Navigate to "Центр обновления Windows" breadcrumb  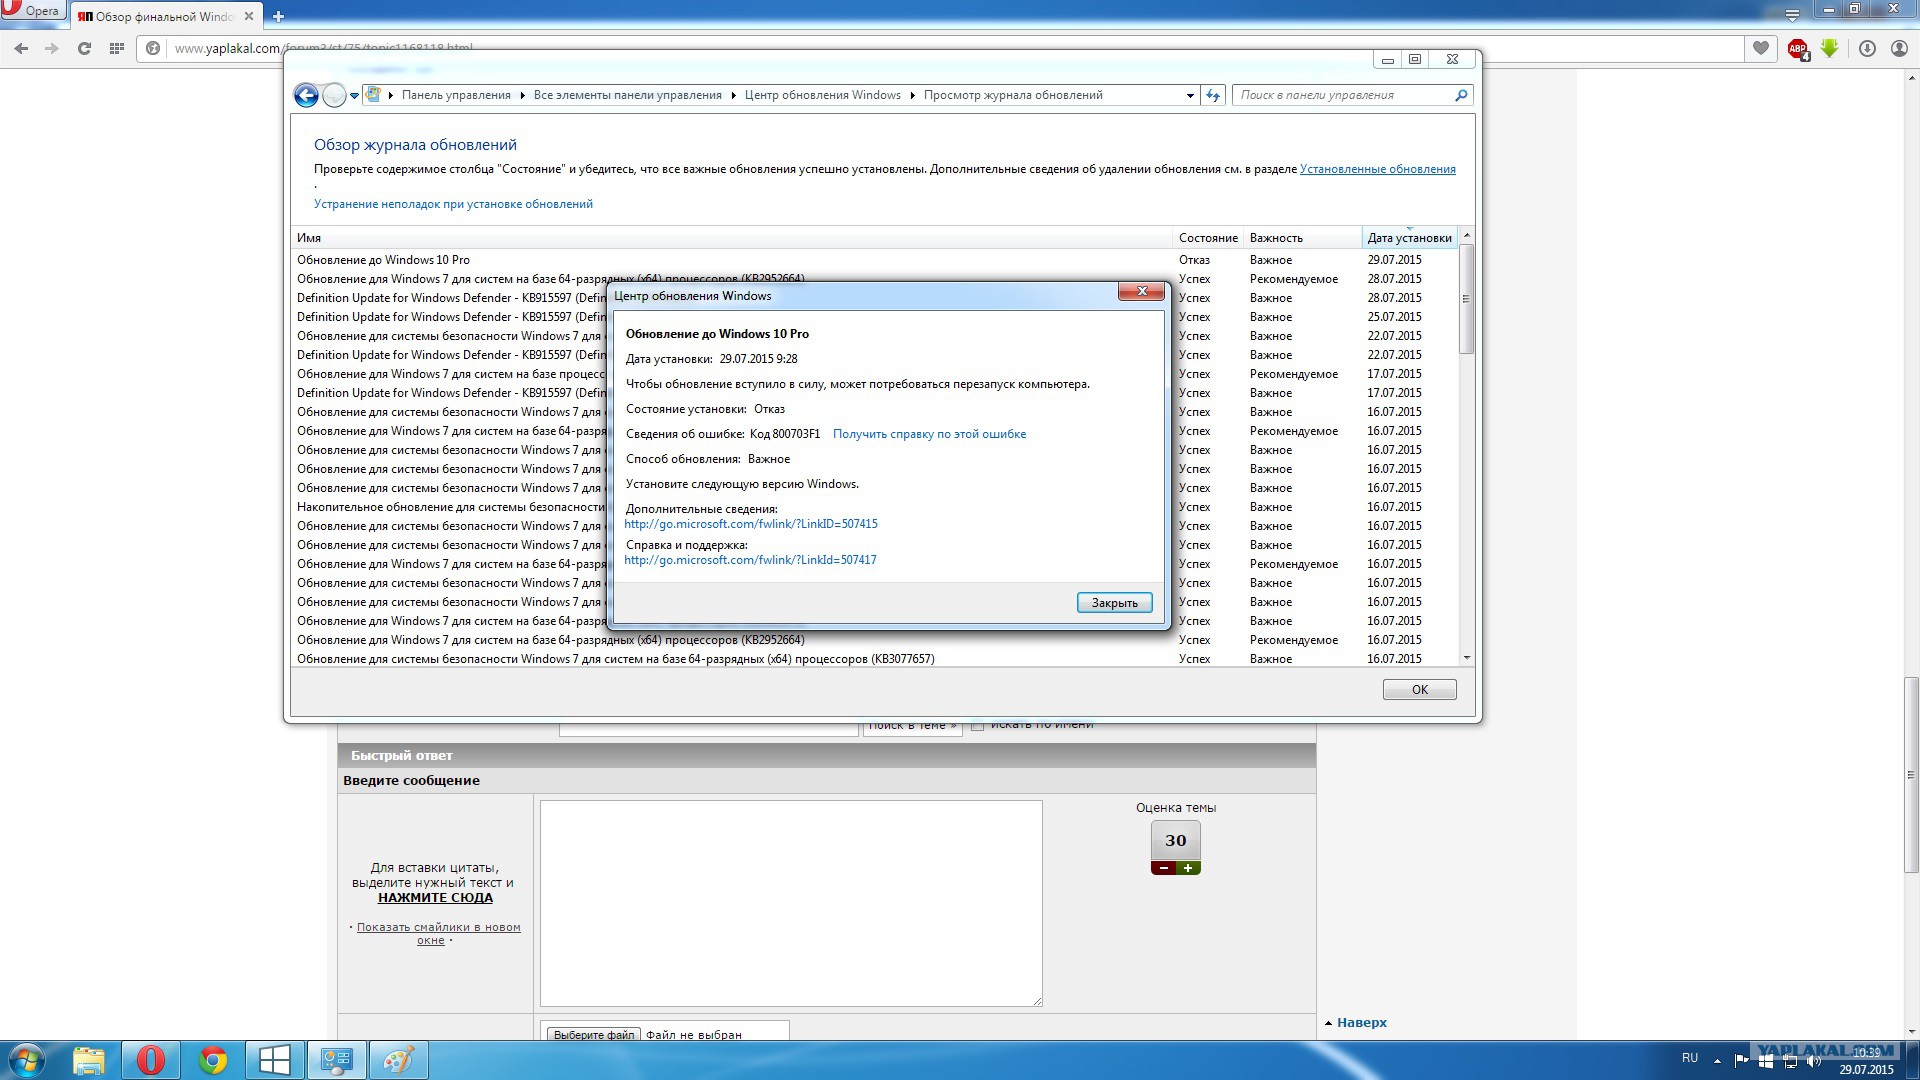[822, 95]
